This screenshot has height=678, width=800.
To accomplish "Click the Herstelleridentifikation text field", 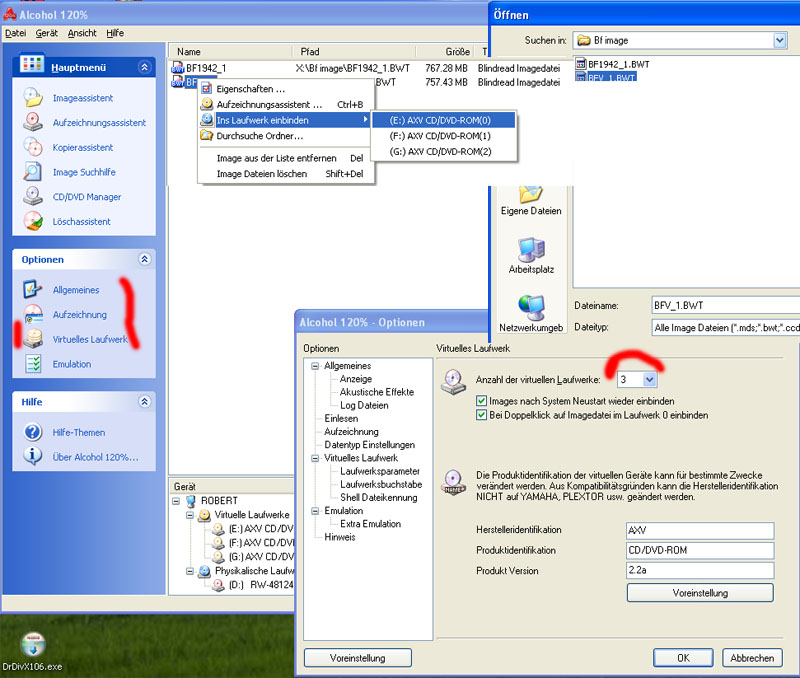I will coord(700,530).
